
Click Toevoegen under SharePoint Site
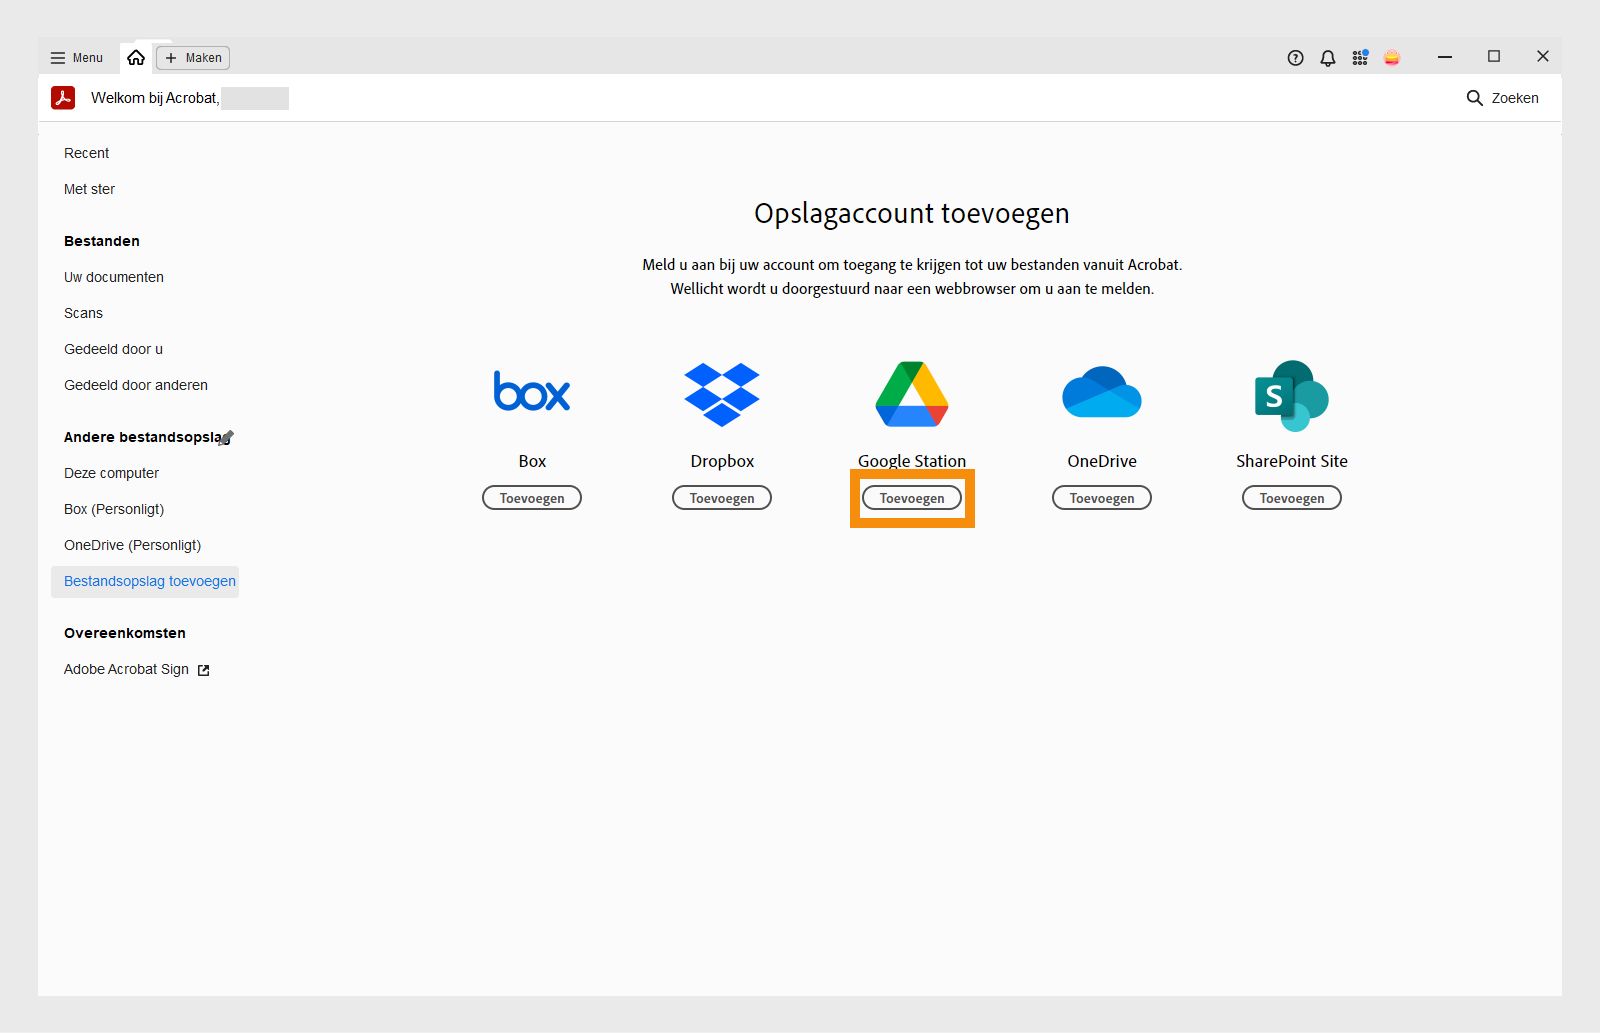[x=1291, y=497]
